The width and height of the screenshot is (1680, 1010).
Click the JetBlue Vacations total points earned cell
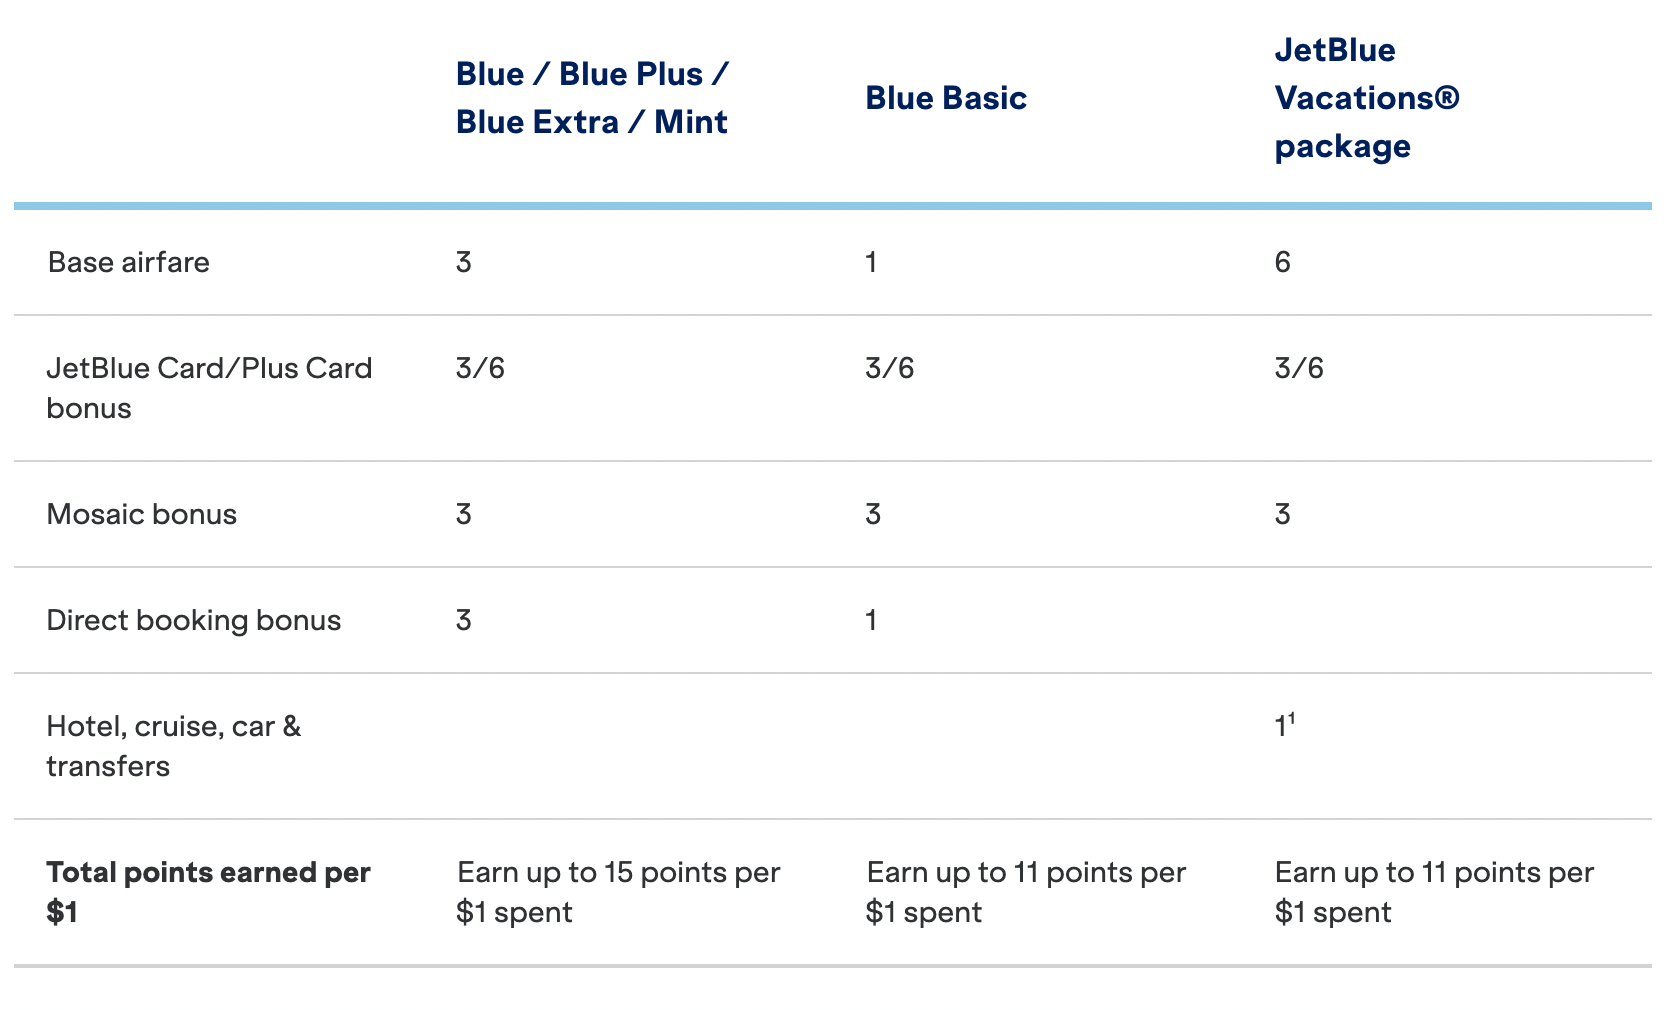(1433, 892)
